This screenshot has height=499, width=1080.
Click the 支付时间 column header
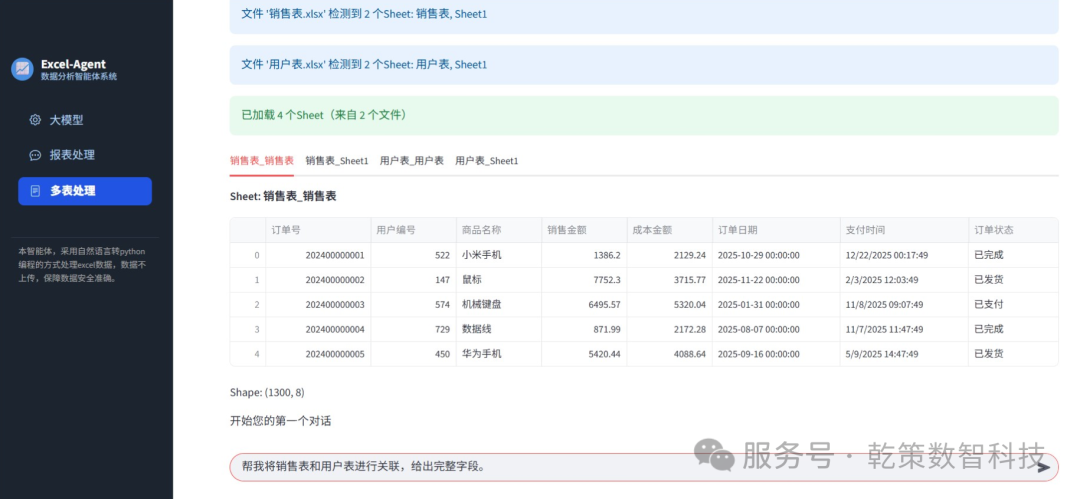click(x=865, y=230)
